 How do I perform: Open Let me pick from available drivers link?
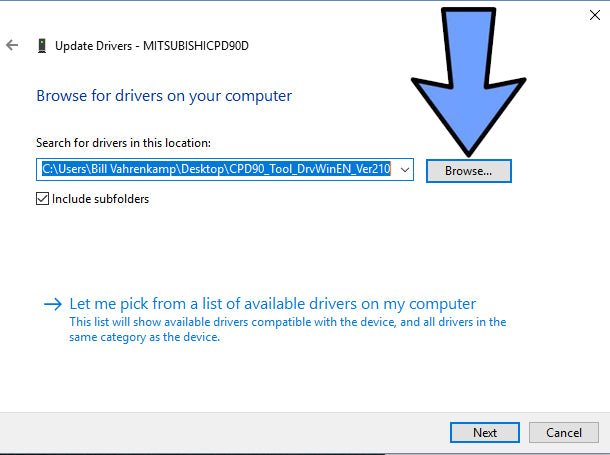(x=272, y=304)
